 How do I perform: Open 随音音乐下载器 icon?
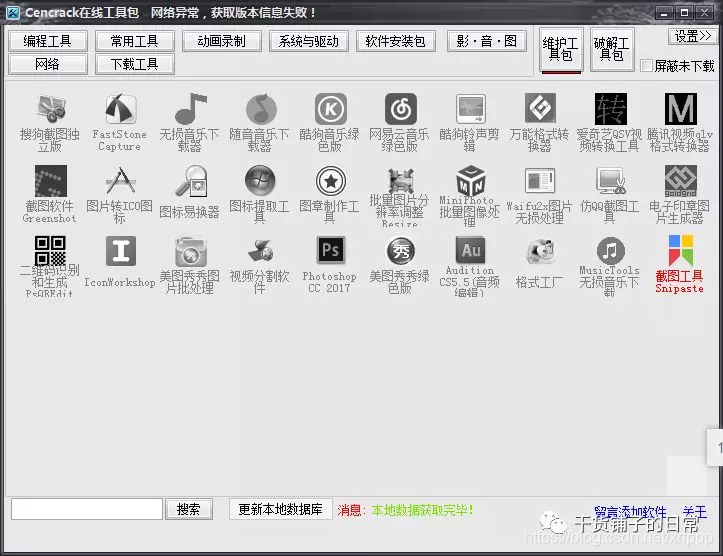pyautogui.click(x=260, y=109)
